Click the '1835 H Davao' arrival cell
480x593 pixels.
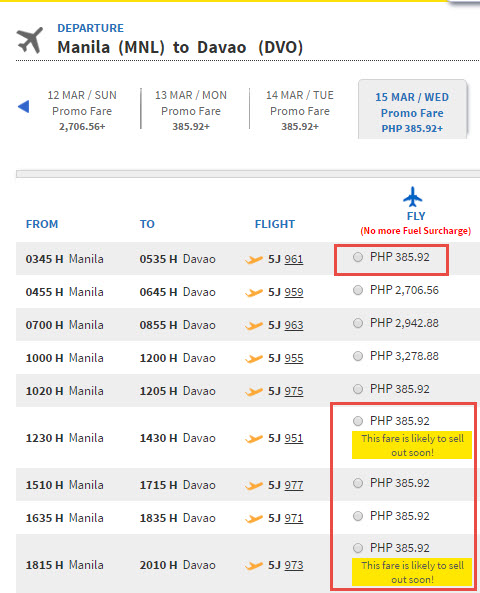(x=177, y=518)
